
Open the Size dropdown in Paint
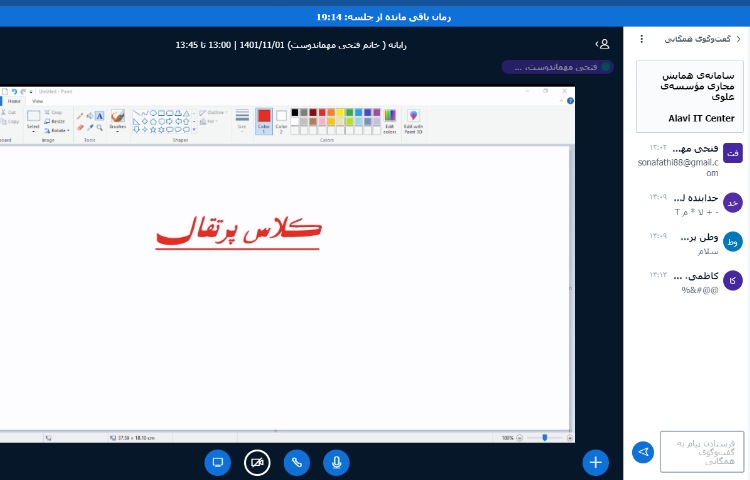click(x=242, y=120)
